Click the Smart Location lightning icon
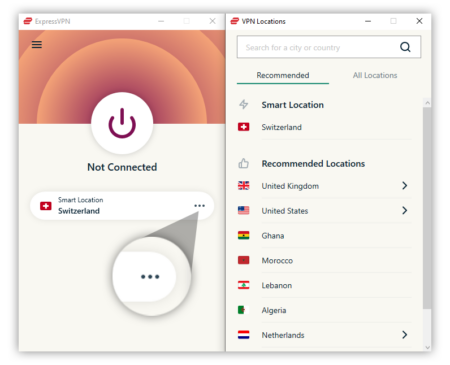The width and height of the screenshot is (450, 365). pyautogui.click(x=244, y=105)
